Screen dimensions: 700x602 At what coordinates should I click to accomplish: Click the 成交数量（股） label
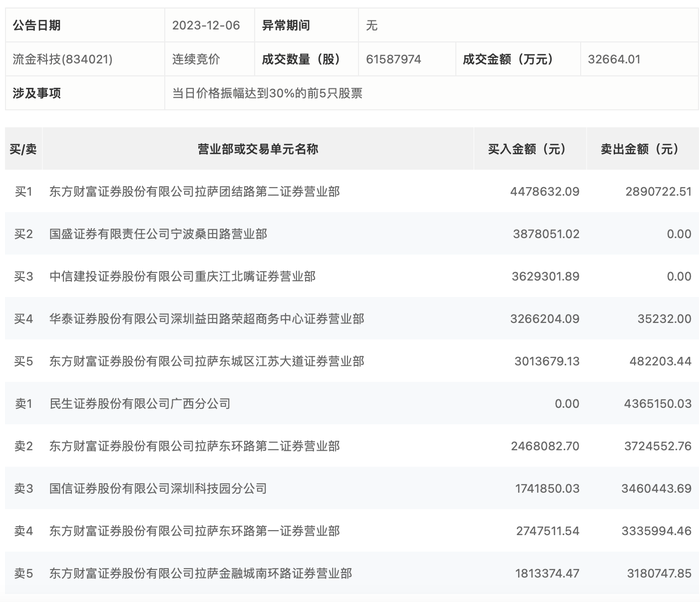pos(301,59)
